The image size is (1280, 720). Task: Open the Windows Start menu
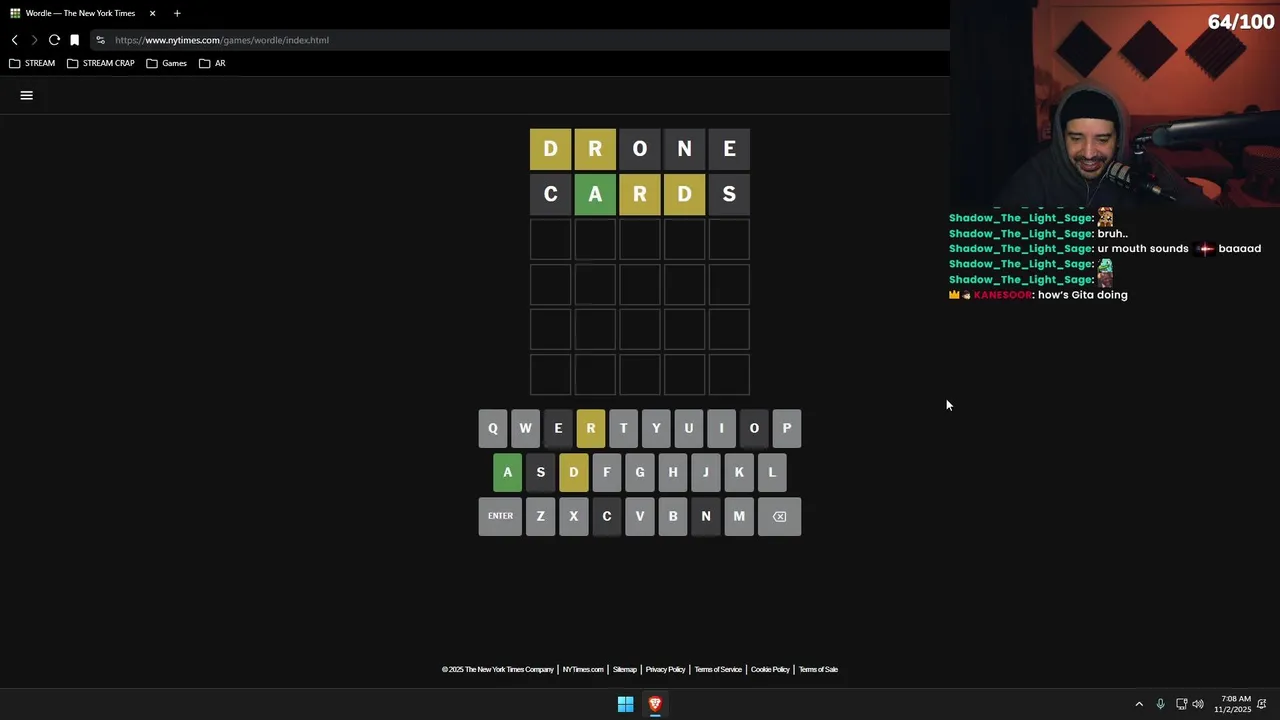[x=625, y=704]
